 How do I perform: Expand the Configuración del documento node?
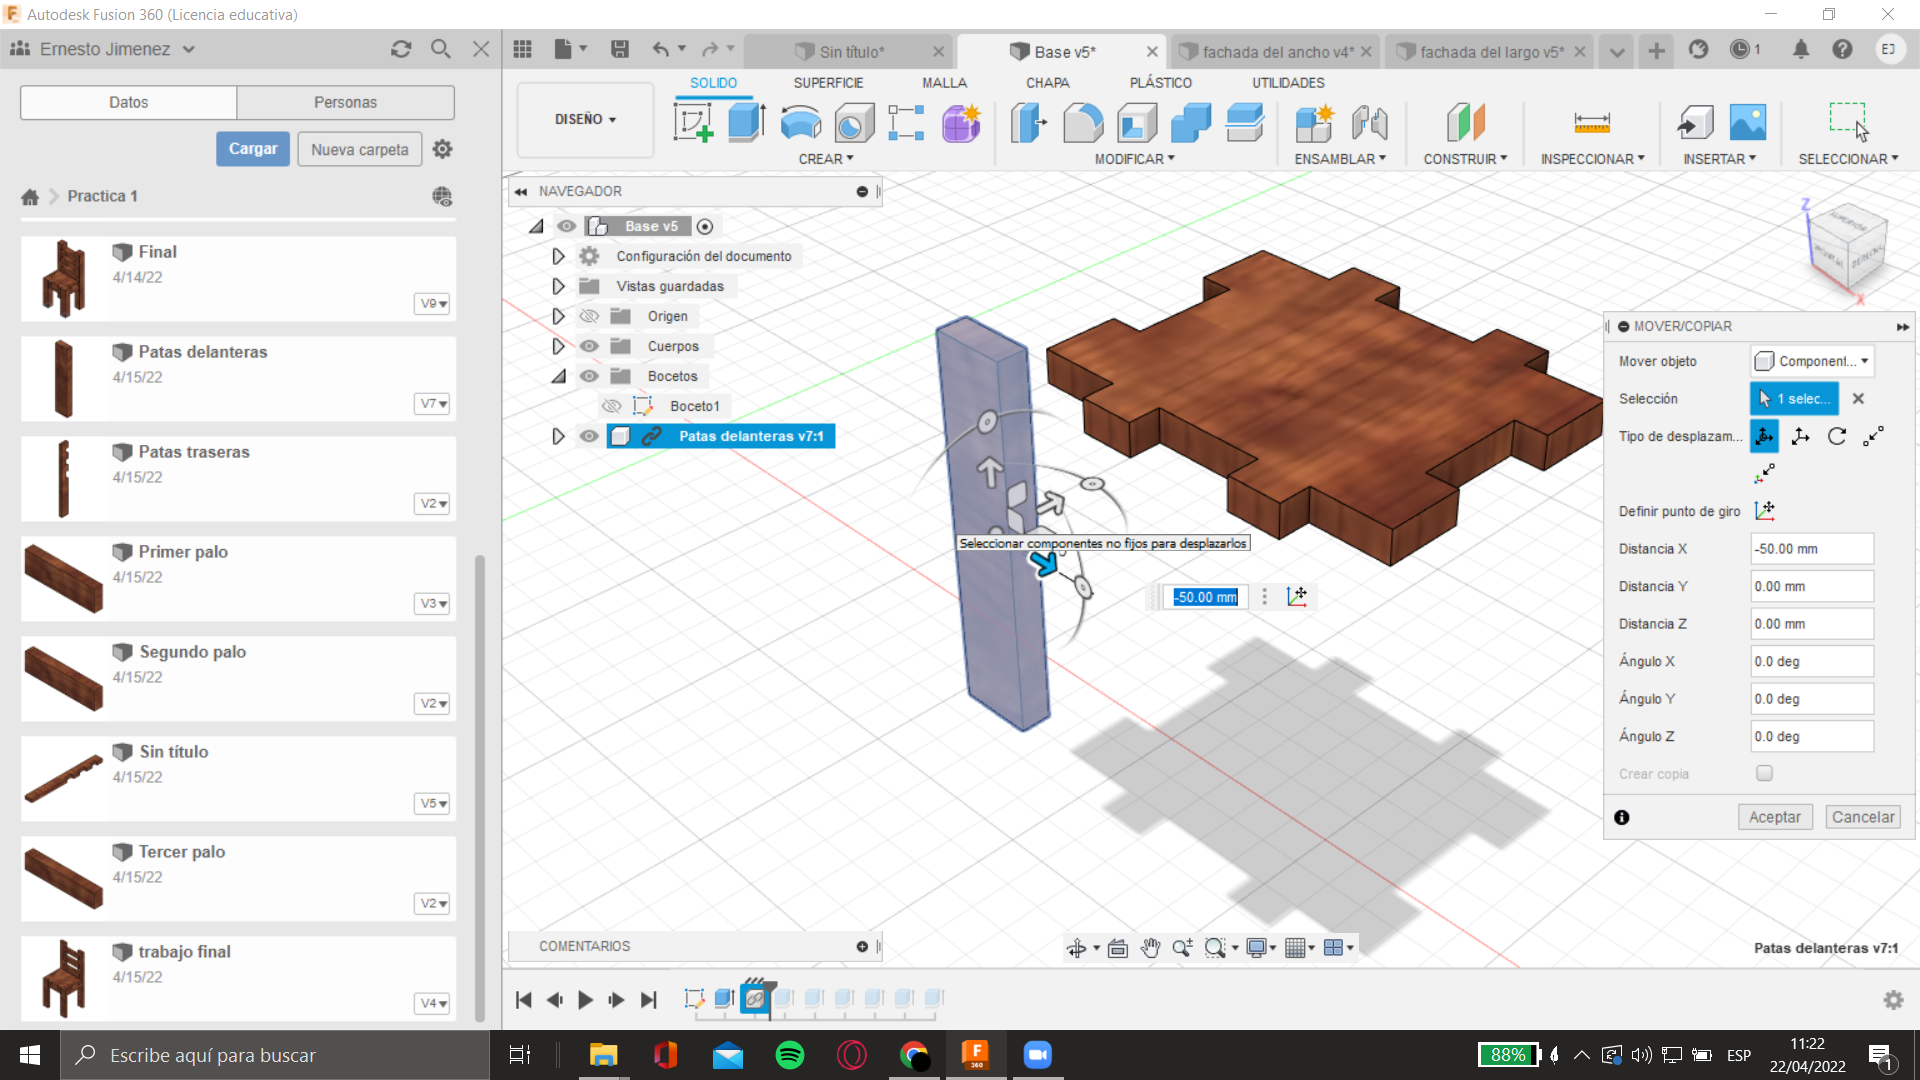click(558, 256)
